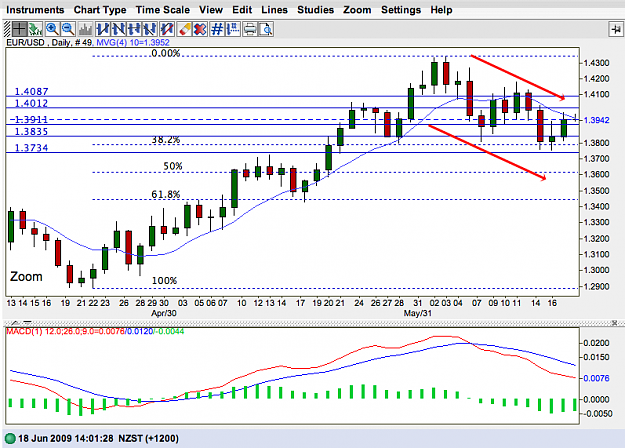Click the 61.8% Fibonacci label
The width and height of the screenshot is (625, 448).
(x=165, y=194)
